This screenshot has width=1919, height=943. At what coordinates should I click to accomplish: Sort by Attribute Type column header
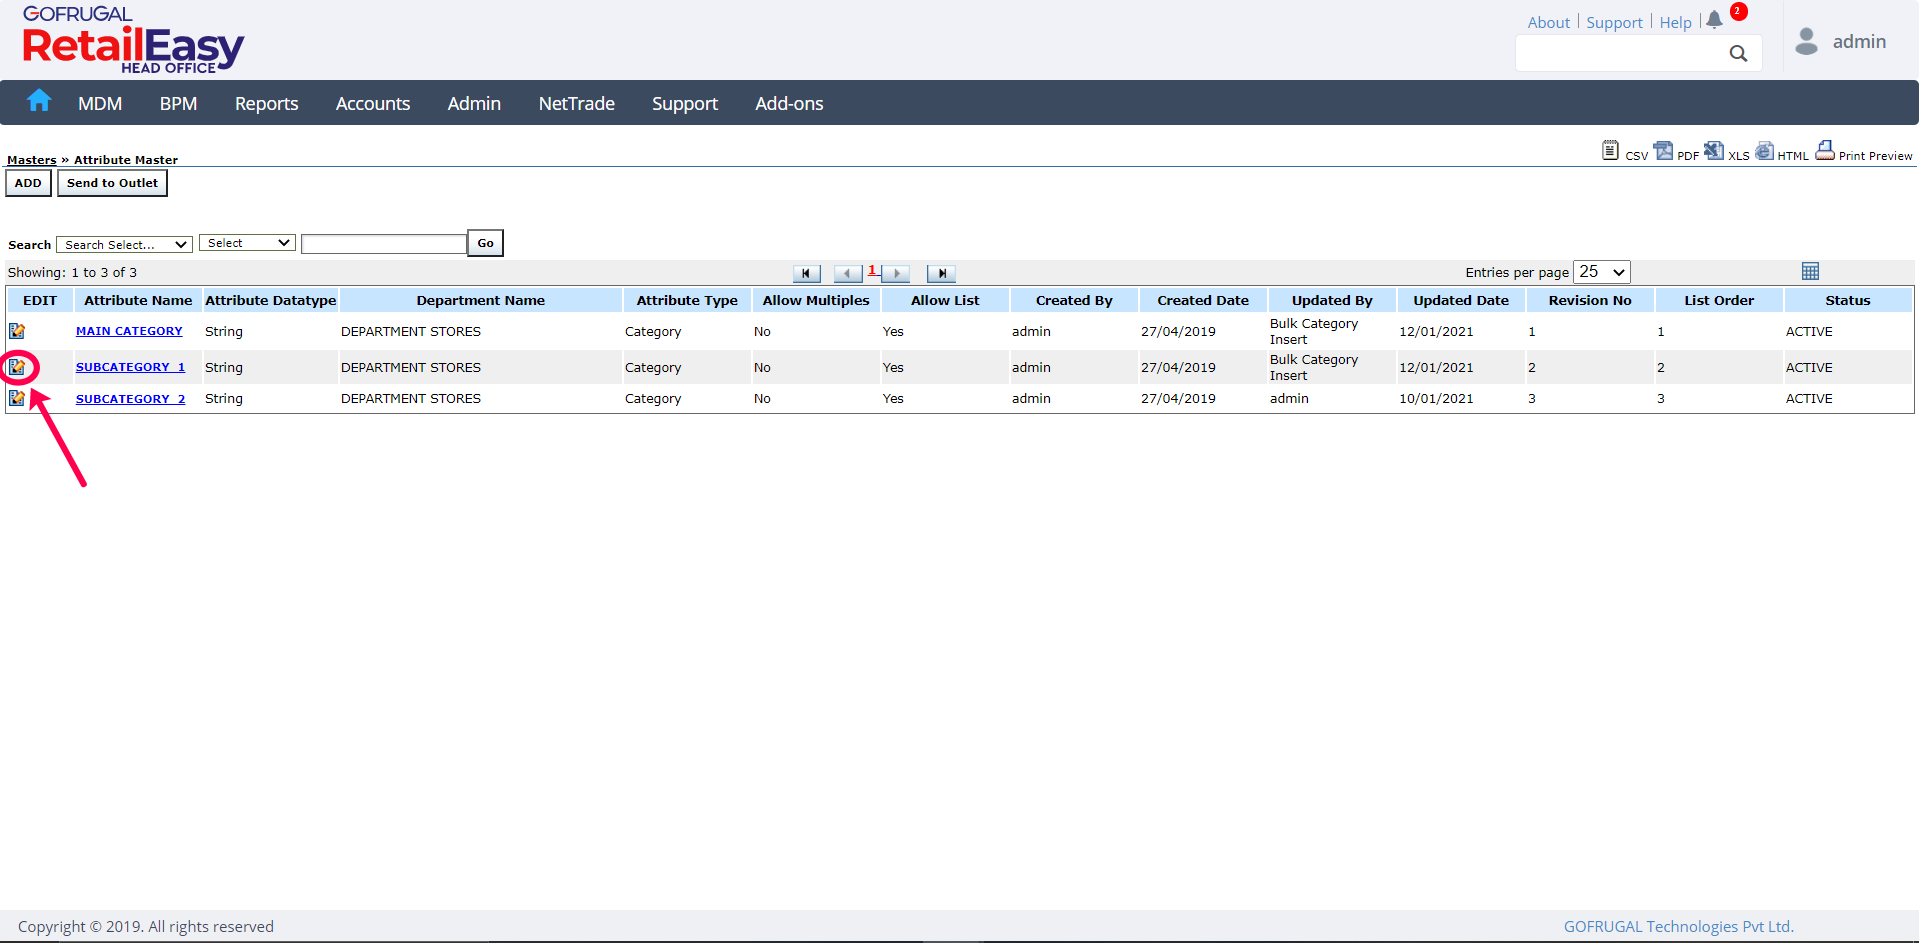click(687, 300)
